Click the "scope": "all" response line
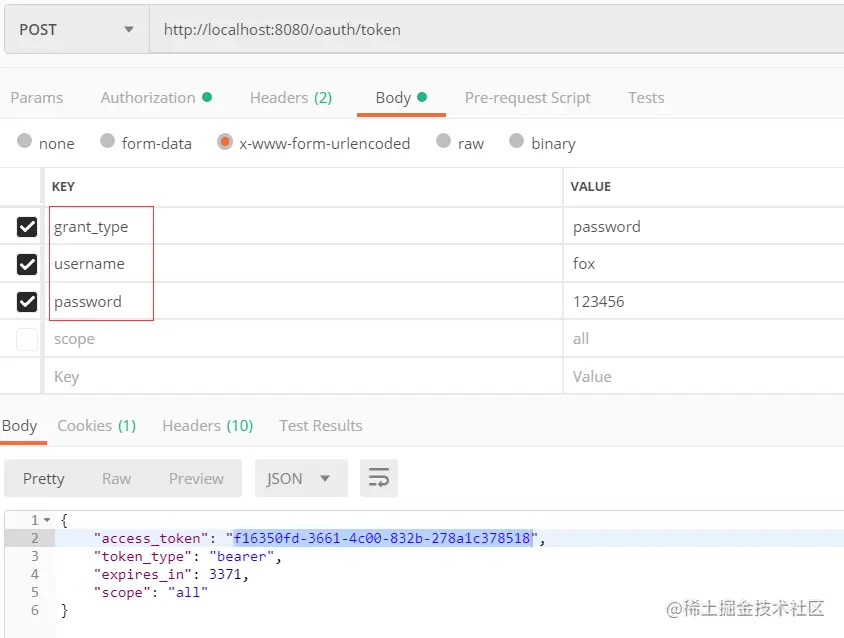844x638 pixels. tap(151, 593)
